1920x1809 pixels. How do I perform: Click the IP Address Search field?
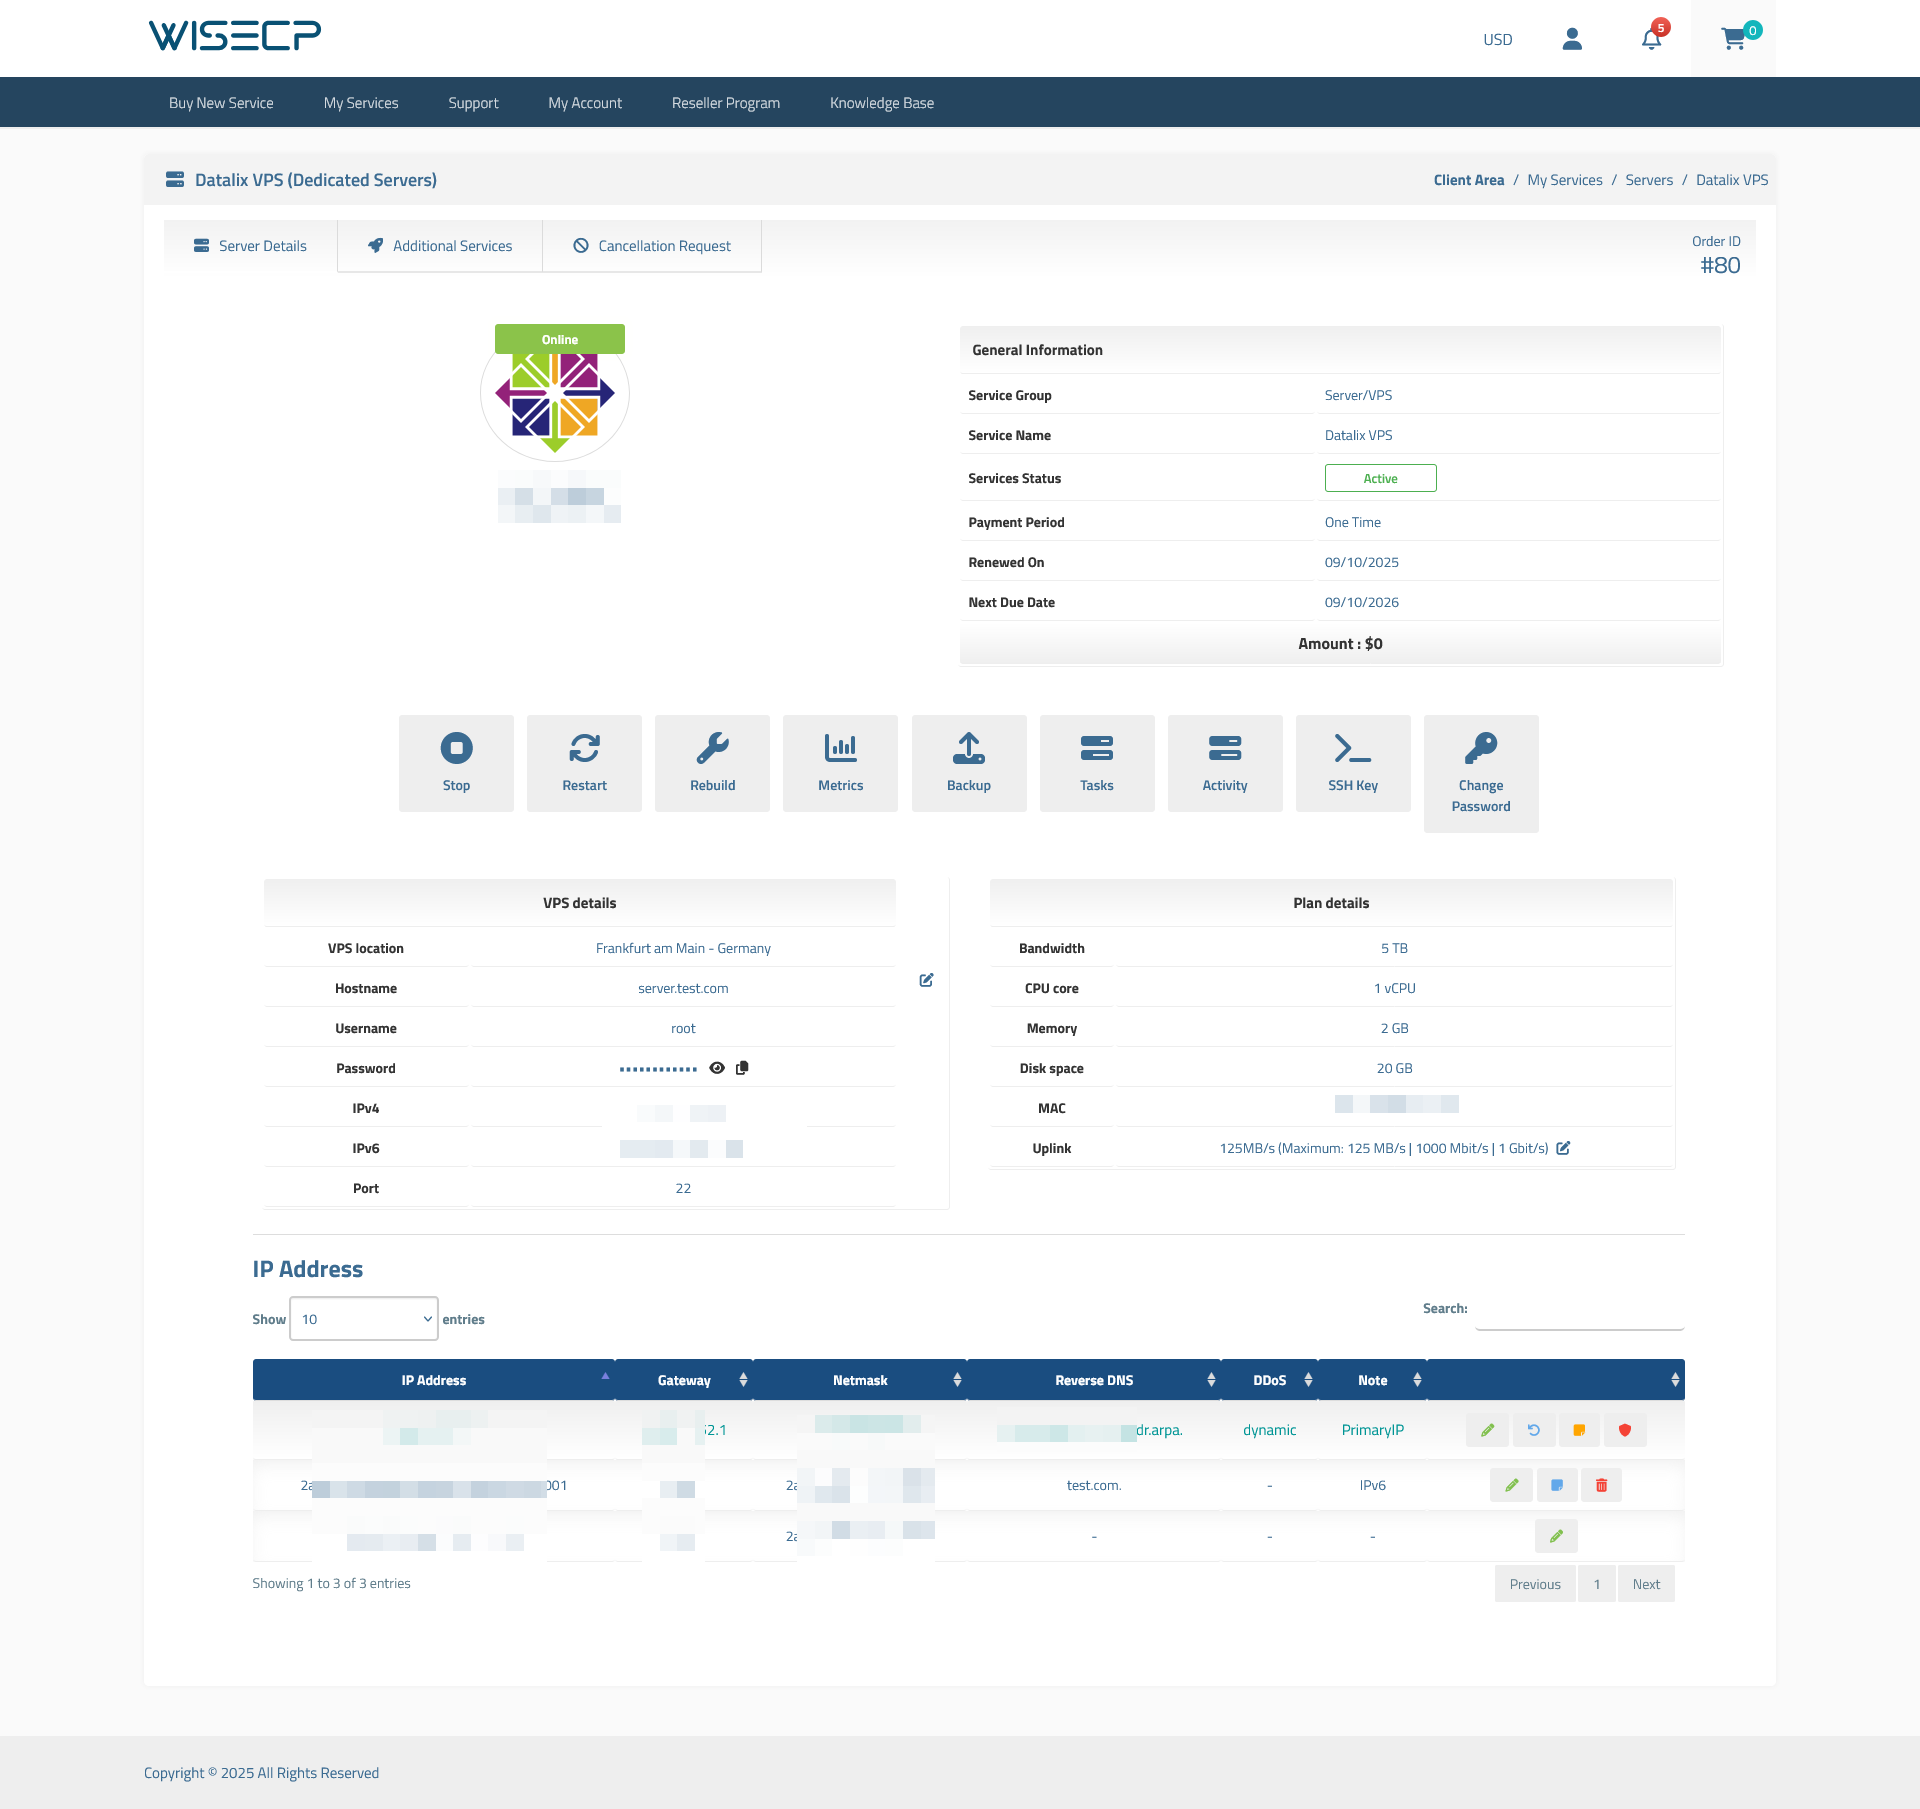click(x=1579, y=1310)
